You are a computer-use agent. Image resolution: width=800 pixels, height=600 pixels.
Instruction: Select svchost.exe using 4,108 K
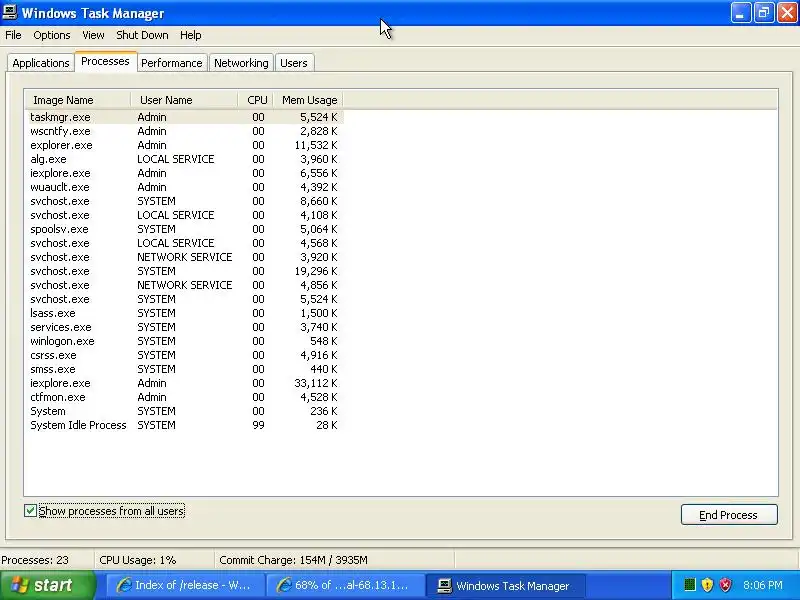pyautogui.click(x=184, y=215)
